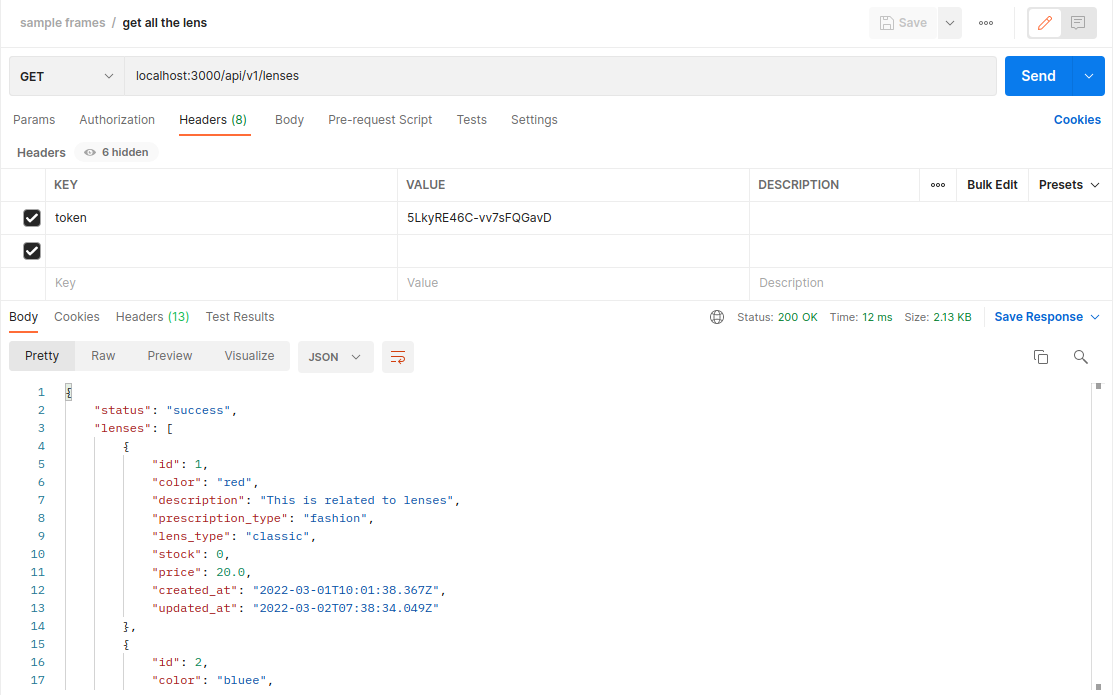Collapse the JSON response at line 1
Image resolution: width=1114 pixels, height=695 pixels.
[x=68, y=390]
